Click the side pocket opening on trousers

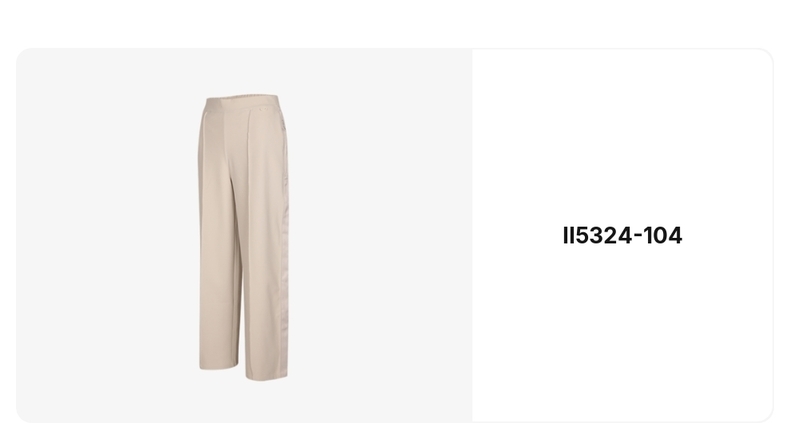pos(284,126)
